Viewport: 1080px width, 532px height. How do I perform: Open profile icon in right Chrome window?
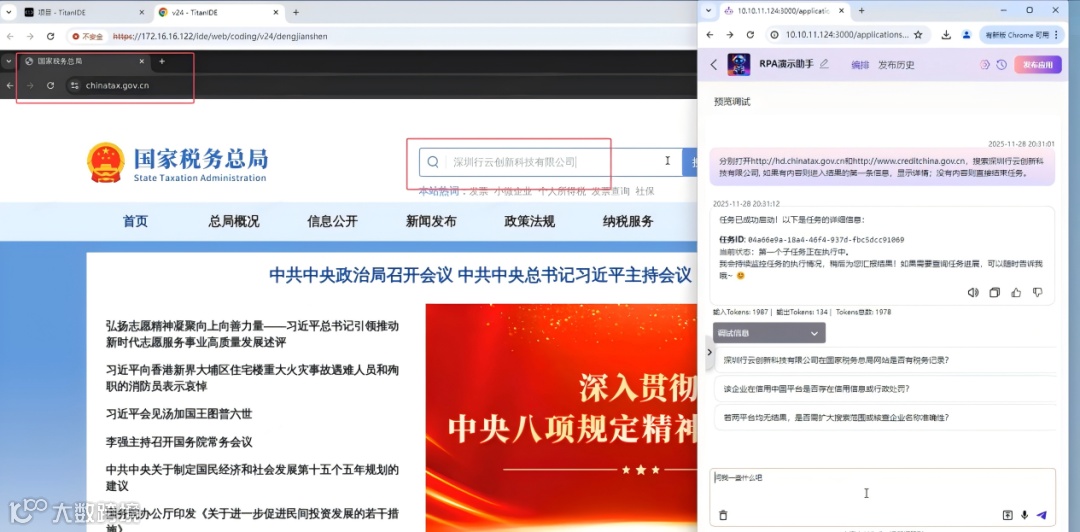coord(966,34)
